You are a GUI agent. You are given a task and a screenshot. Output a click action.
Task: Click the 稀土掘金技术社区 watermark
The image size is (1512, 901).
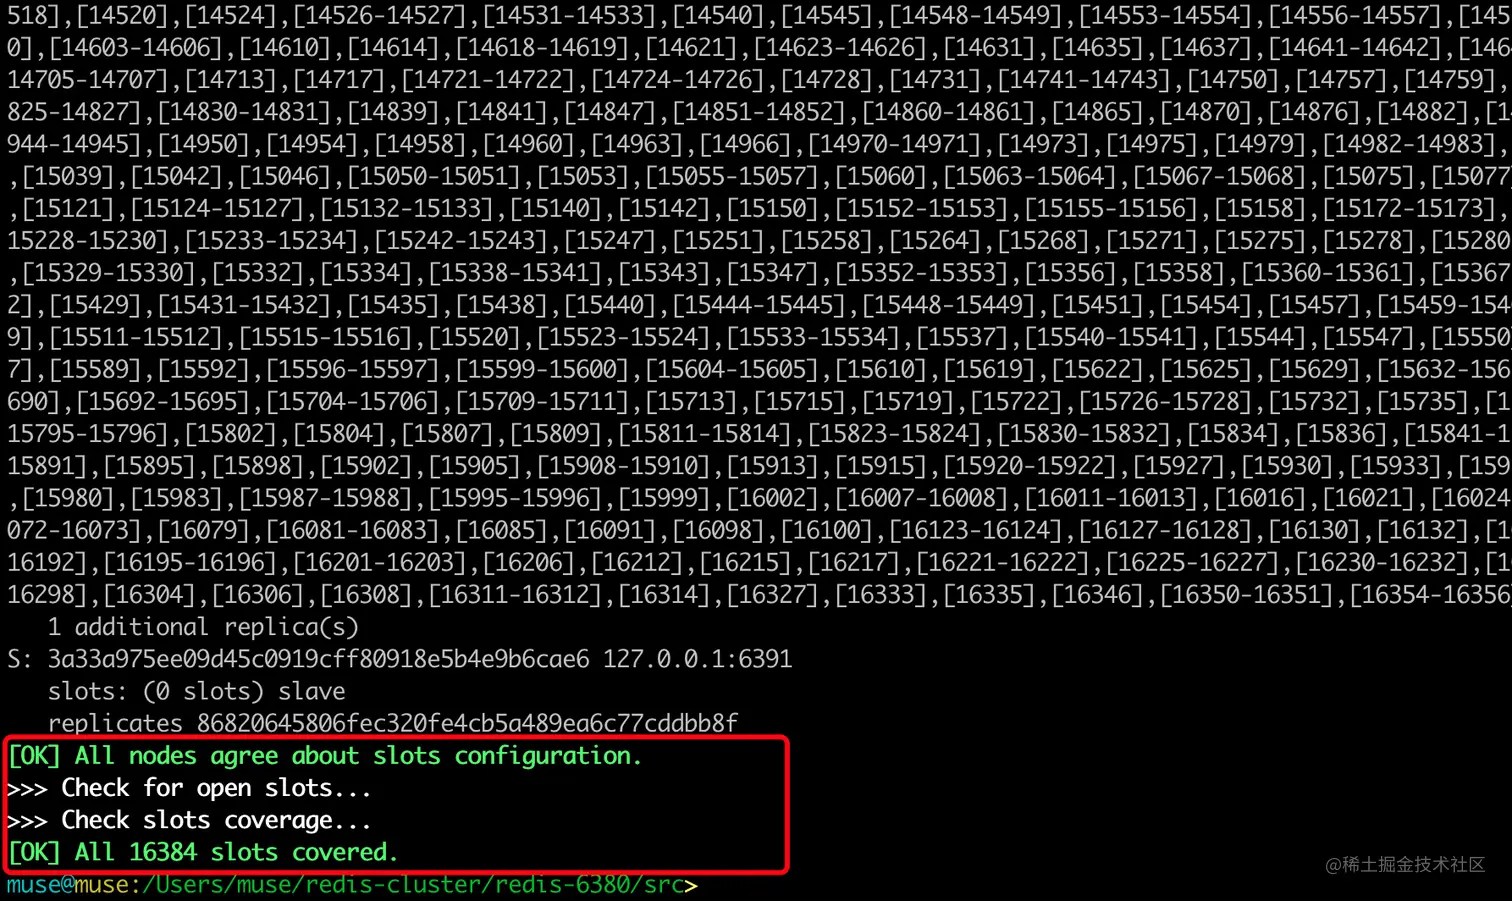pos(1405,865)
